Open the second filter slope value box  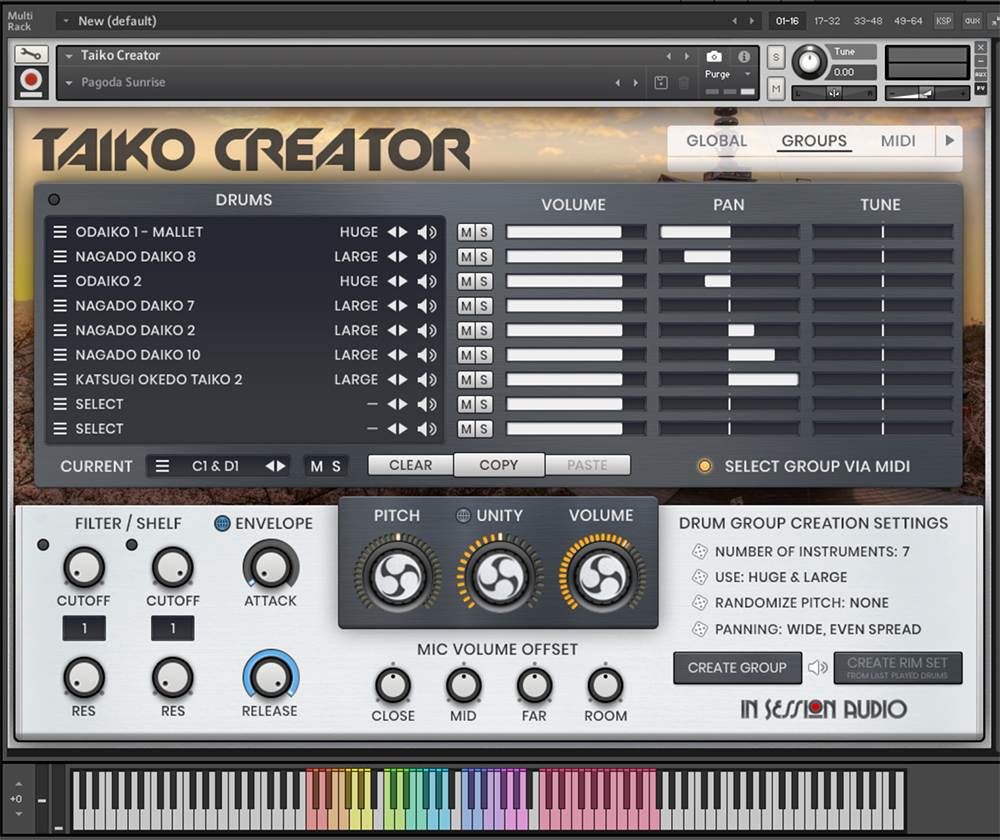coord(173,628)
